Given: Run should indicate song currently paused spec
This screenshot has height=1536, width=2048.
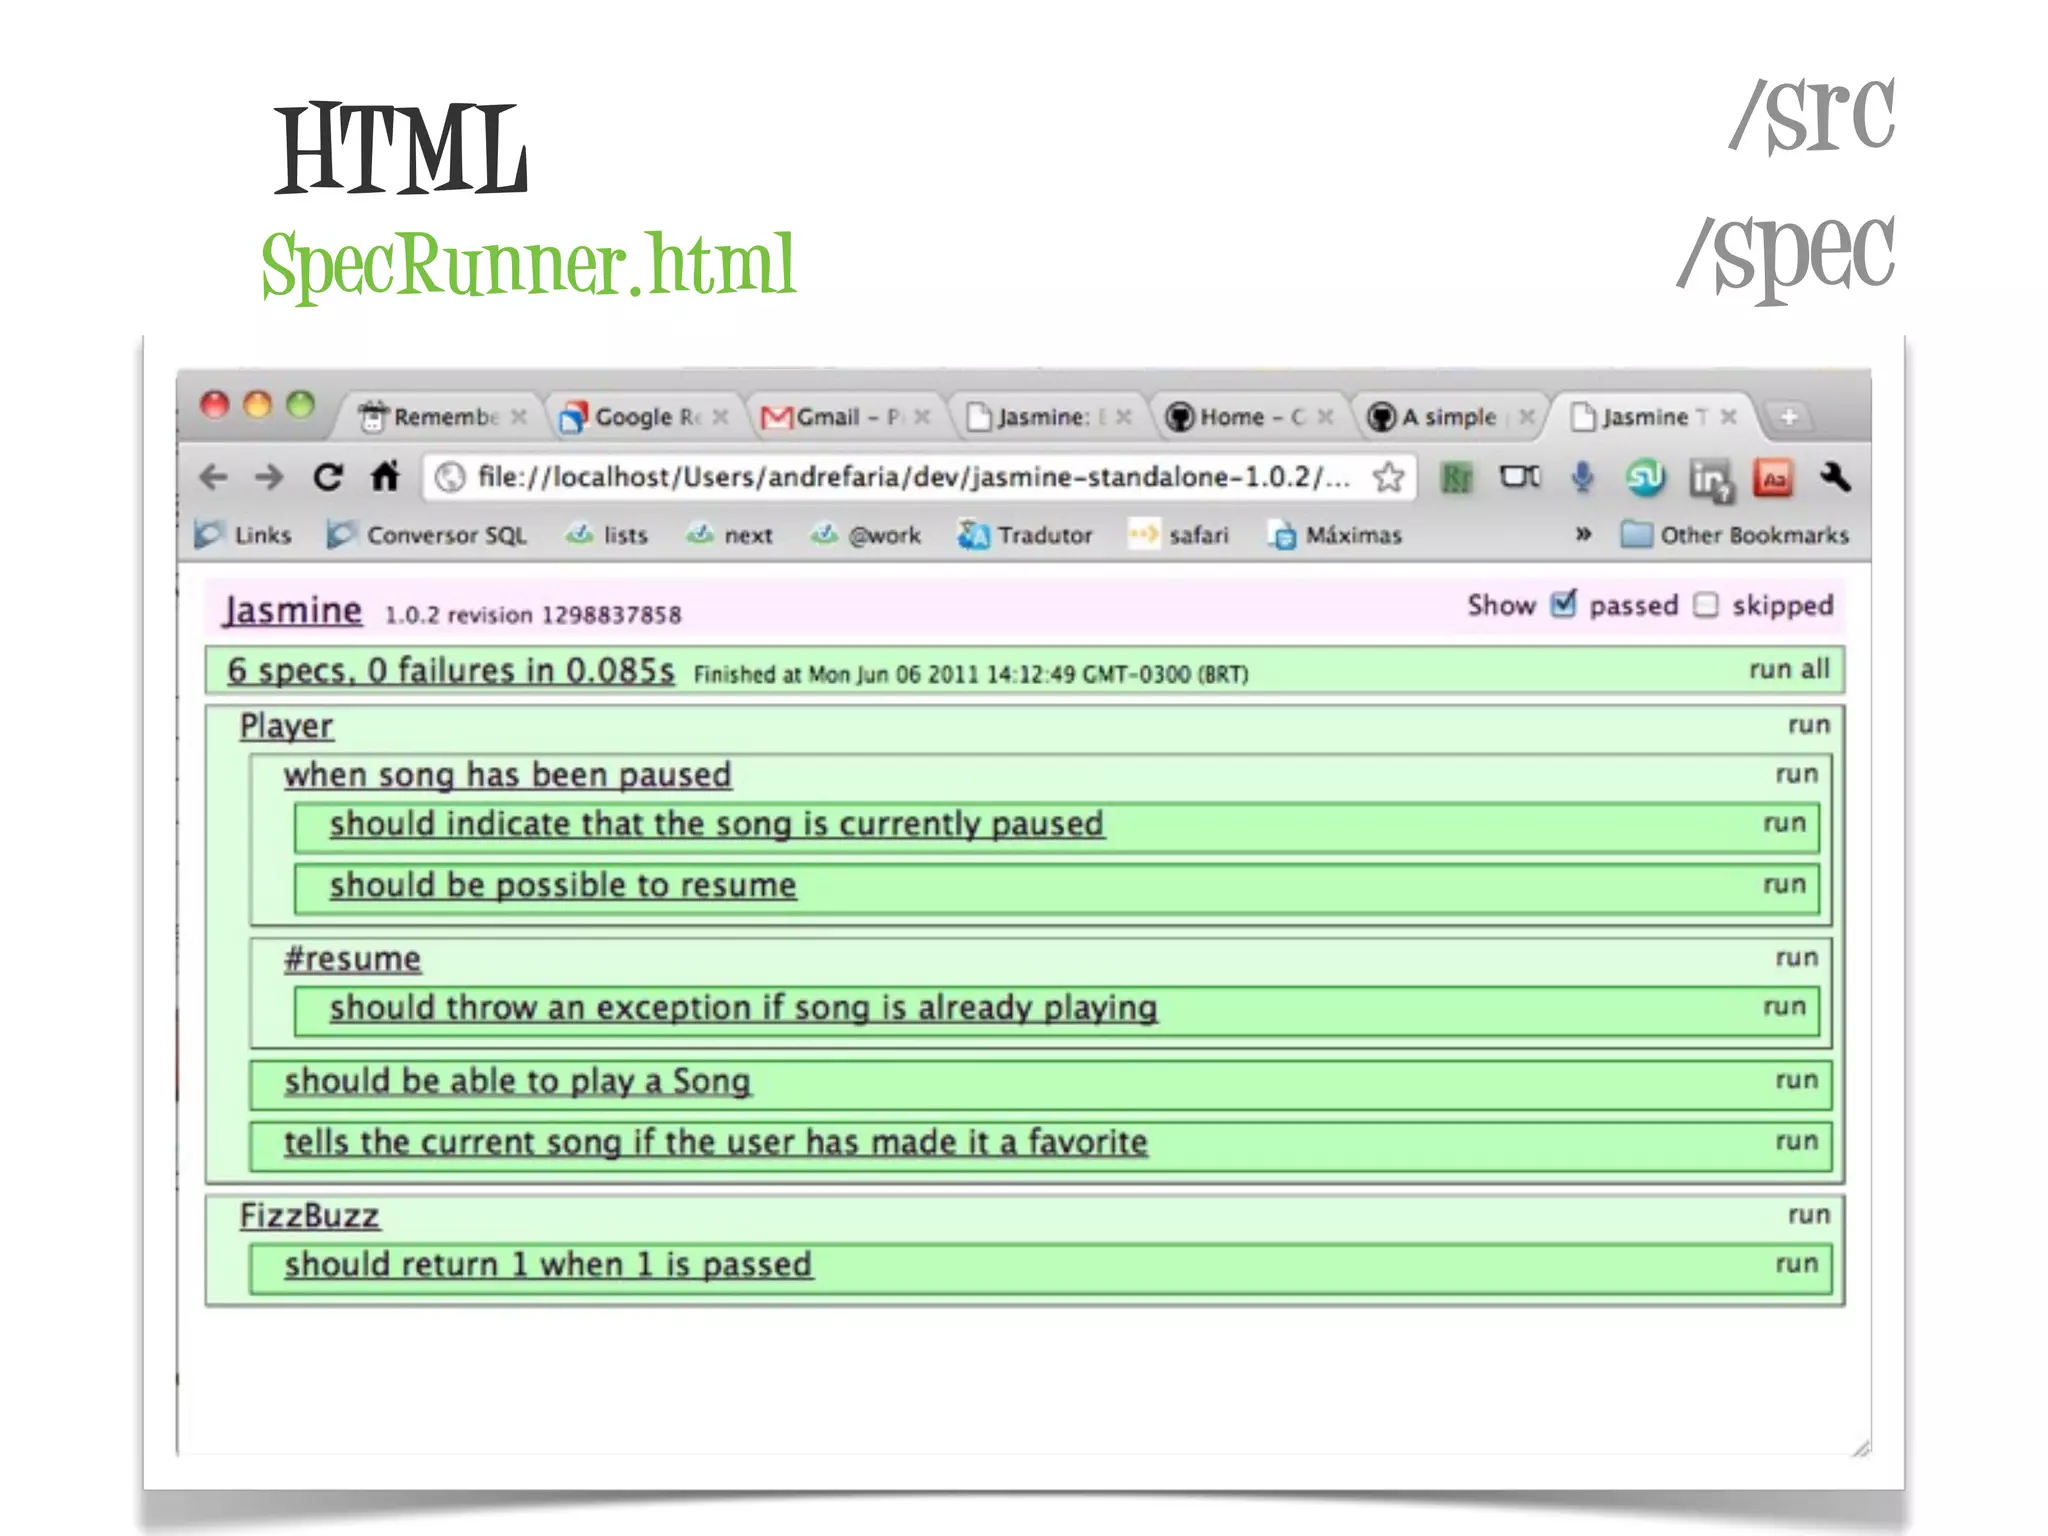Looking at the screenshot, I should [x=1785, y=823].
